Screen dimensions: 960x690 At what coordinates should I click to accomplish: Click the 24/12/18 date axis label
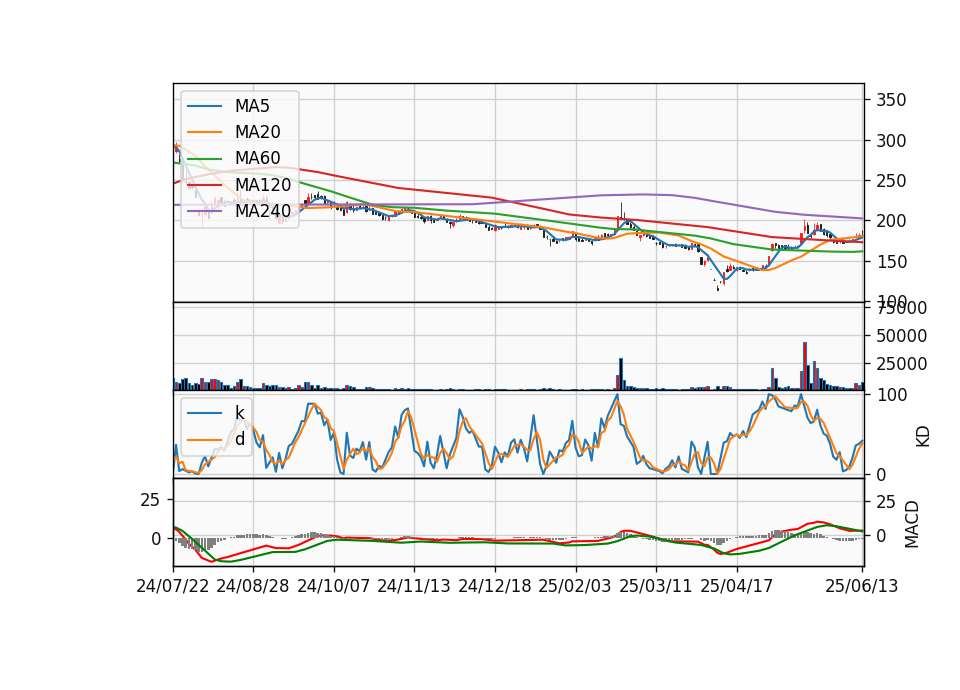click(x=495, y=586)
